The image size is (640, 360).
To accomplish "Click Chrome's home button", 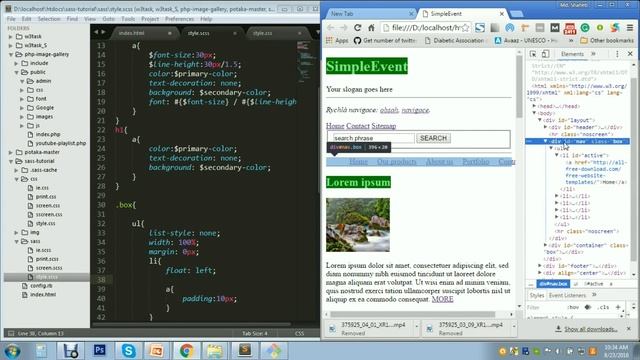I will coord(371,27).
